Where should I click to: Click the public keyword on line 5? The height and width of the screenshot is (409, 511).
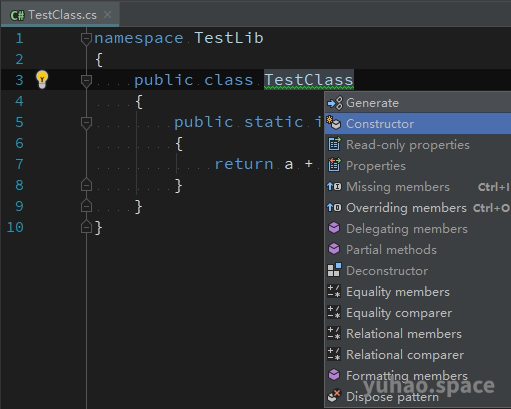click(203, 122)
